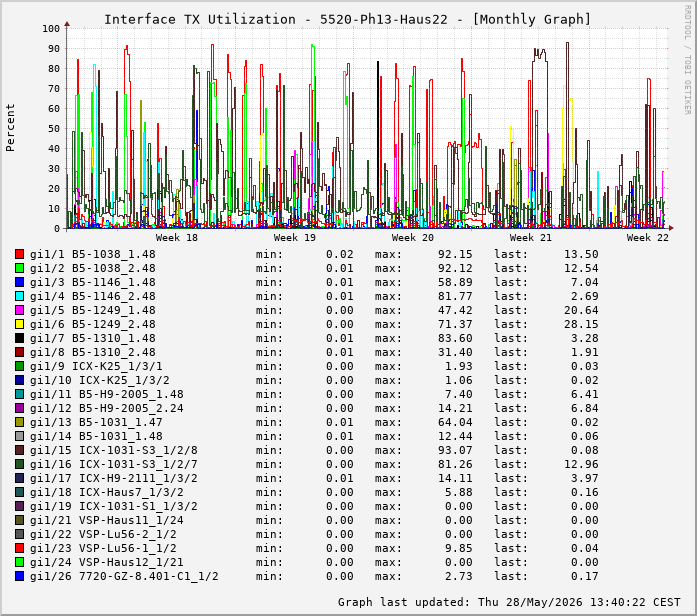
Task: Click the purple swatch for gi1/12 B5-H9-2005_2.24
Action: coord(19,408)
